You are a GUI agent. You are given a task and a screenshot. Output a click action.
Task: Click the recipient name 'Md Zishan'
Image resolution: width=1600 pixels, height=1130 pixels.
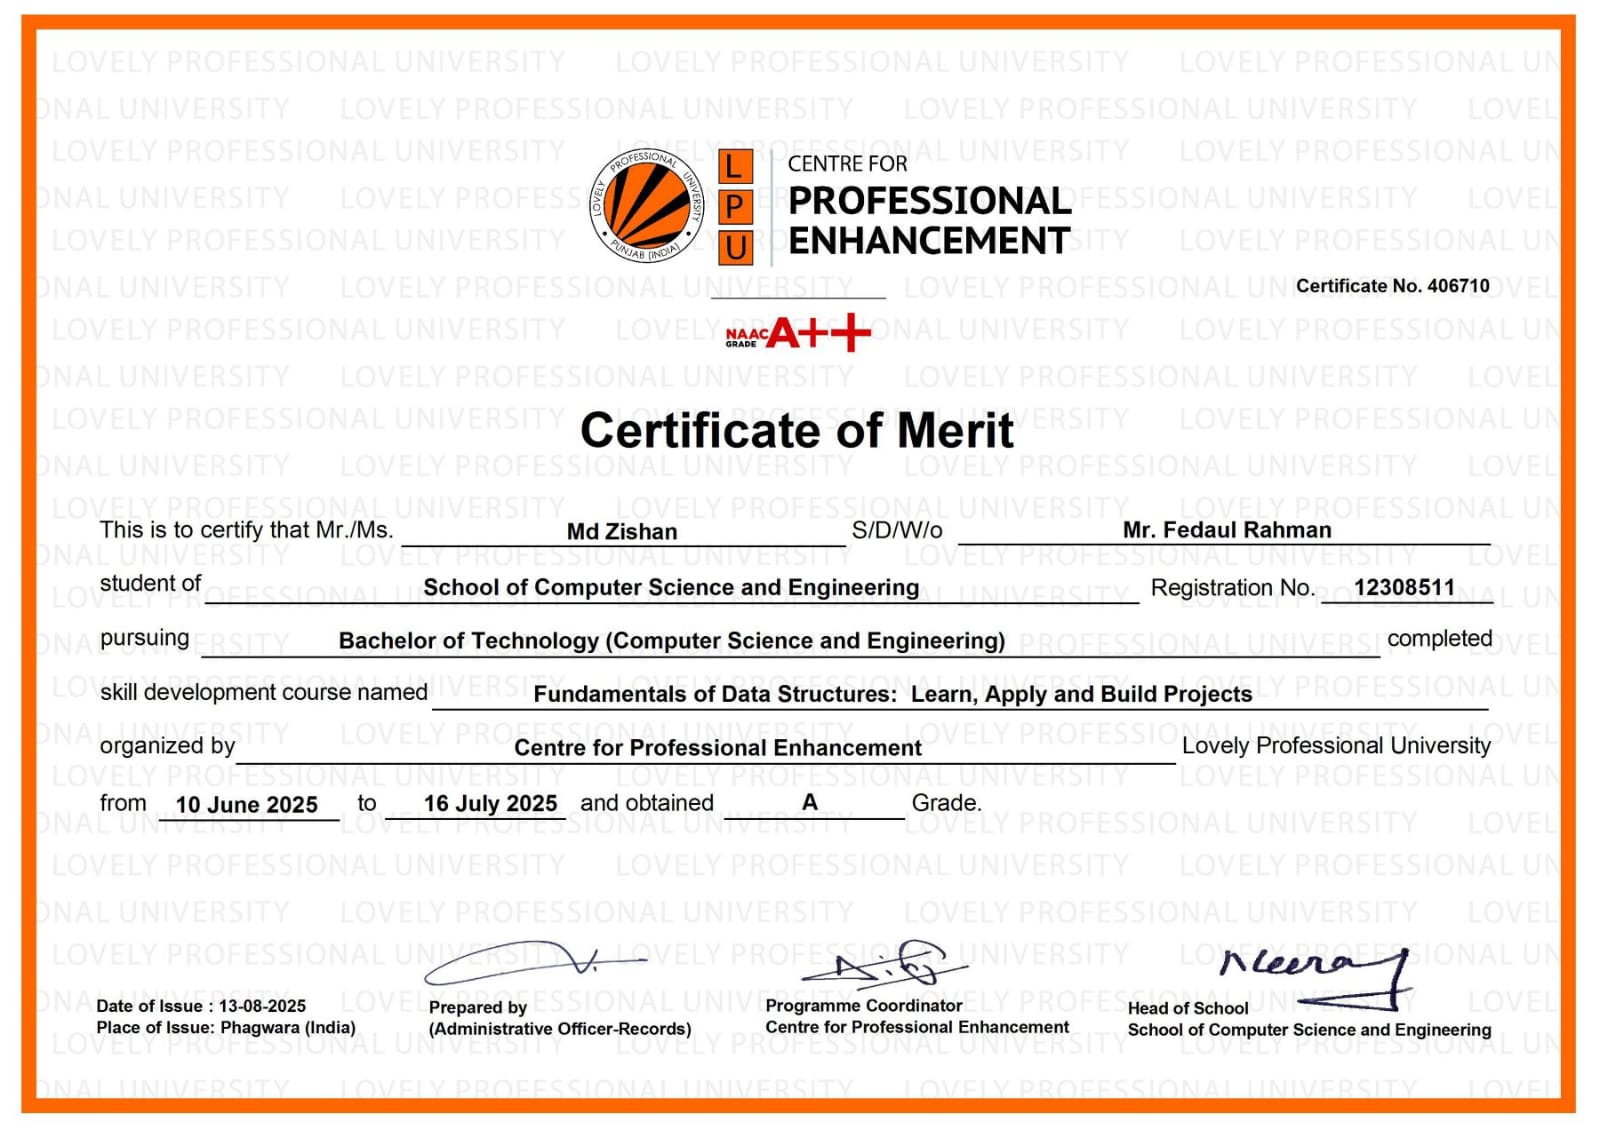point(622,532)
